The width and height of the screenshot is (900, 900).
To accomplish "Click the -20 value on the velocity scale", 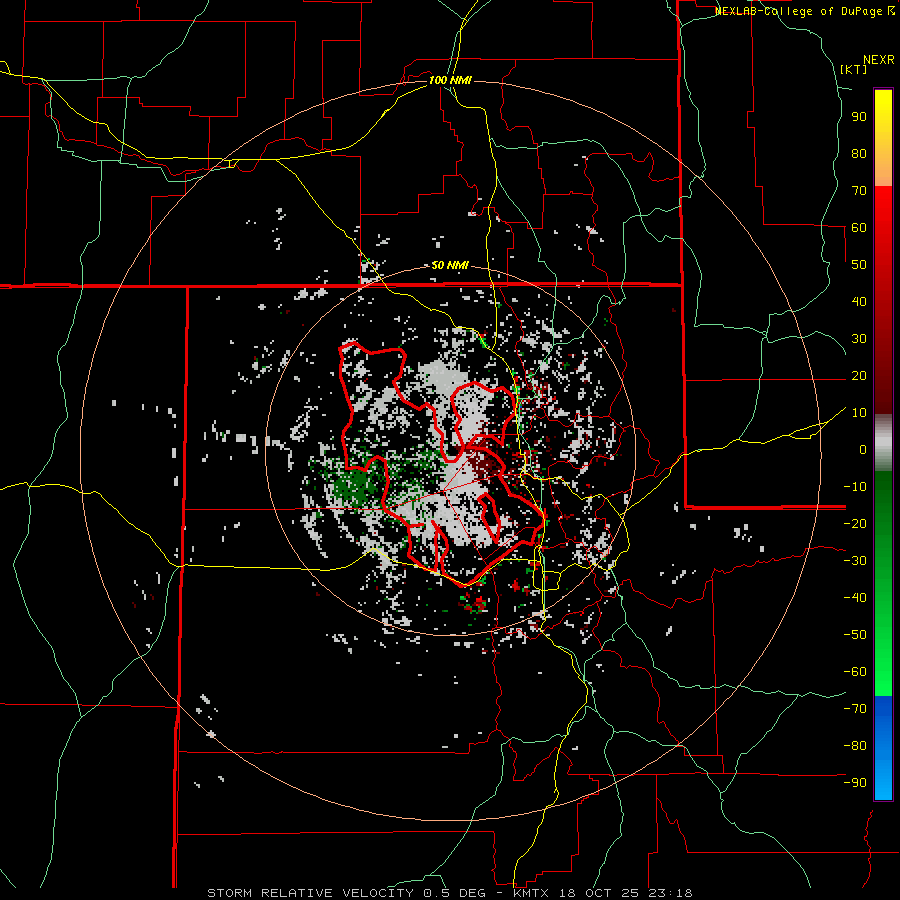I will (855, 523).
